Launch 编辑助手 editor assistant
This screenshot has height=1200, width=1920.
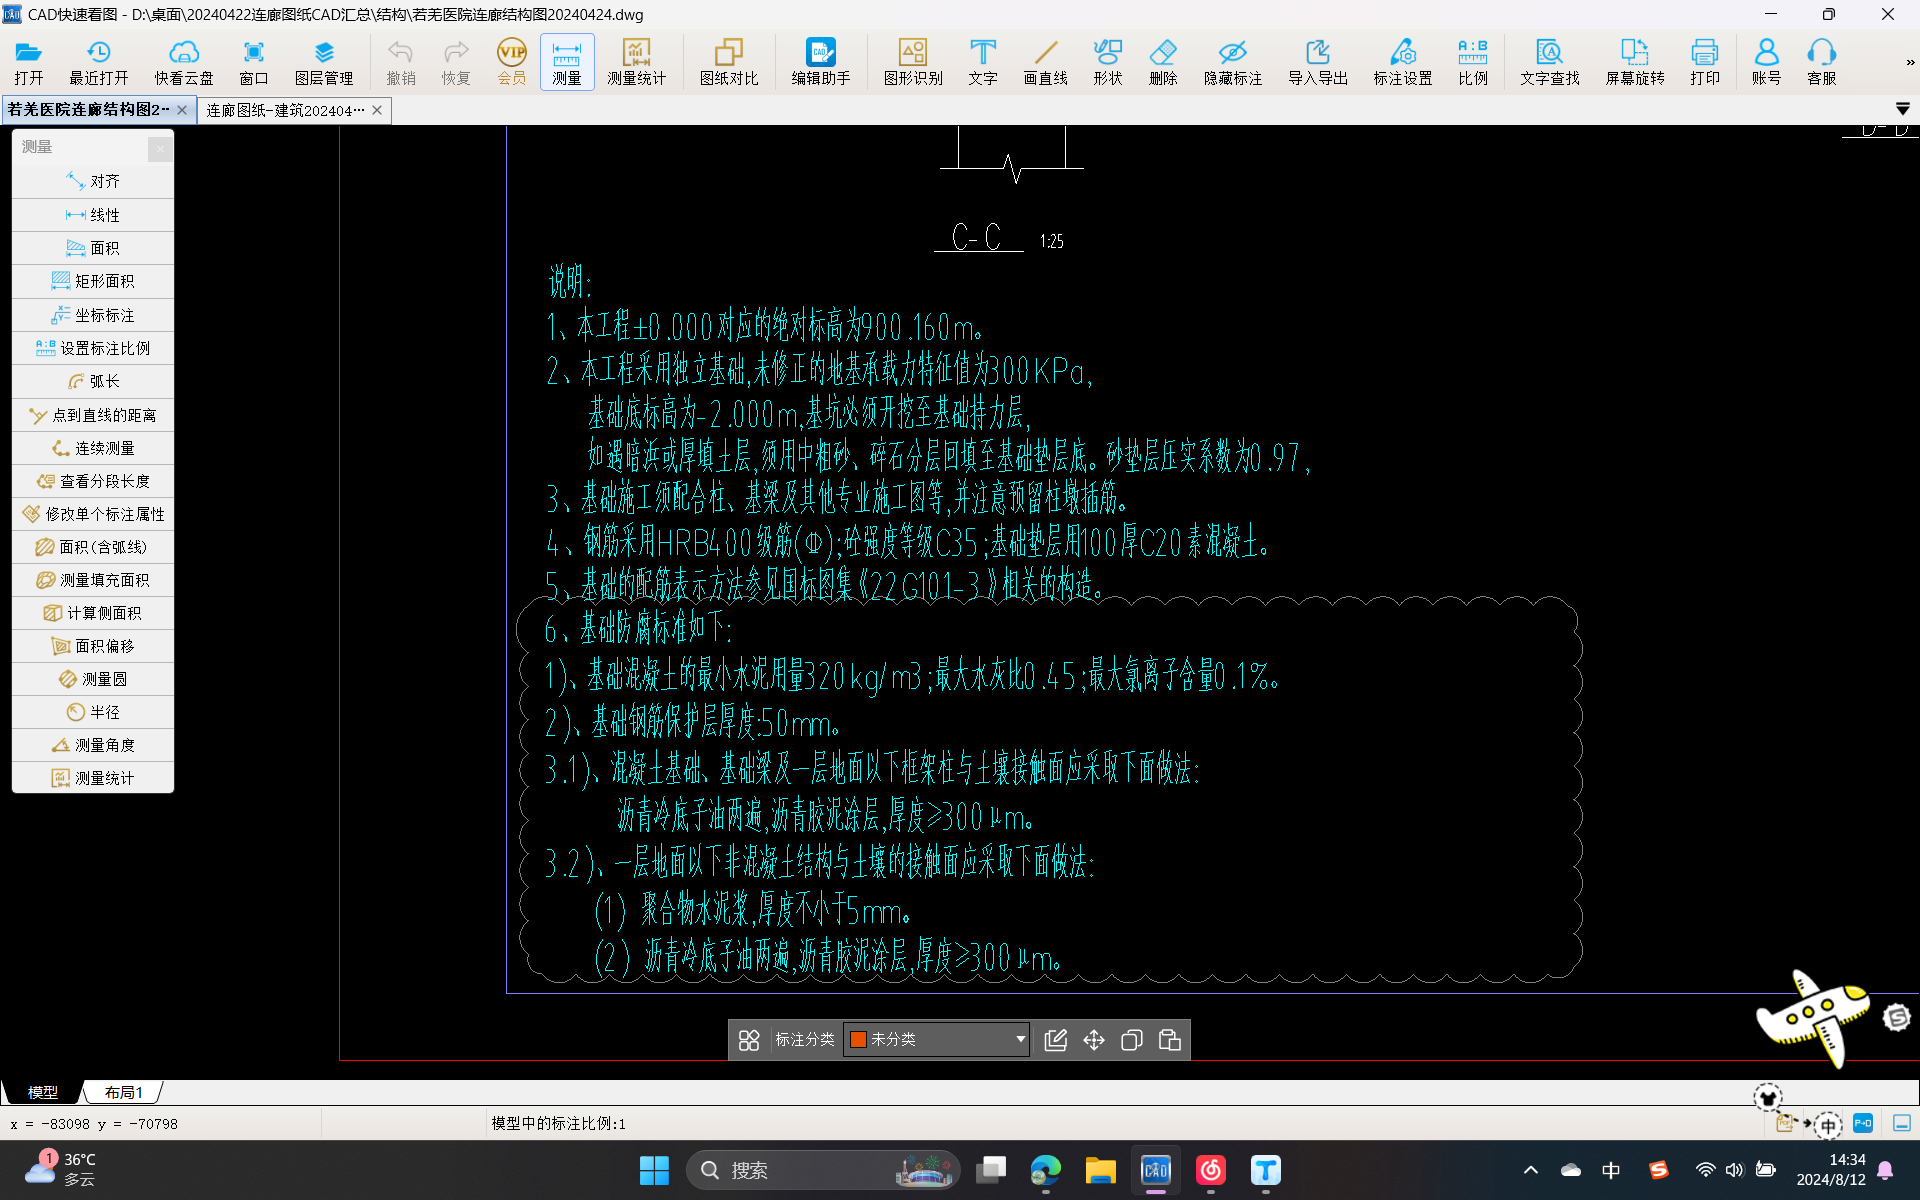click(821, 62)
